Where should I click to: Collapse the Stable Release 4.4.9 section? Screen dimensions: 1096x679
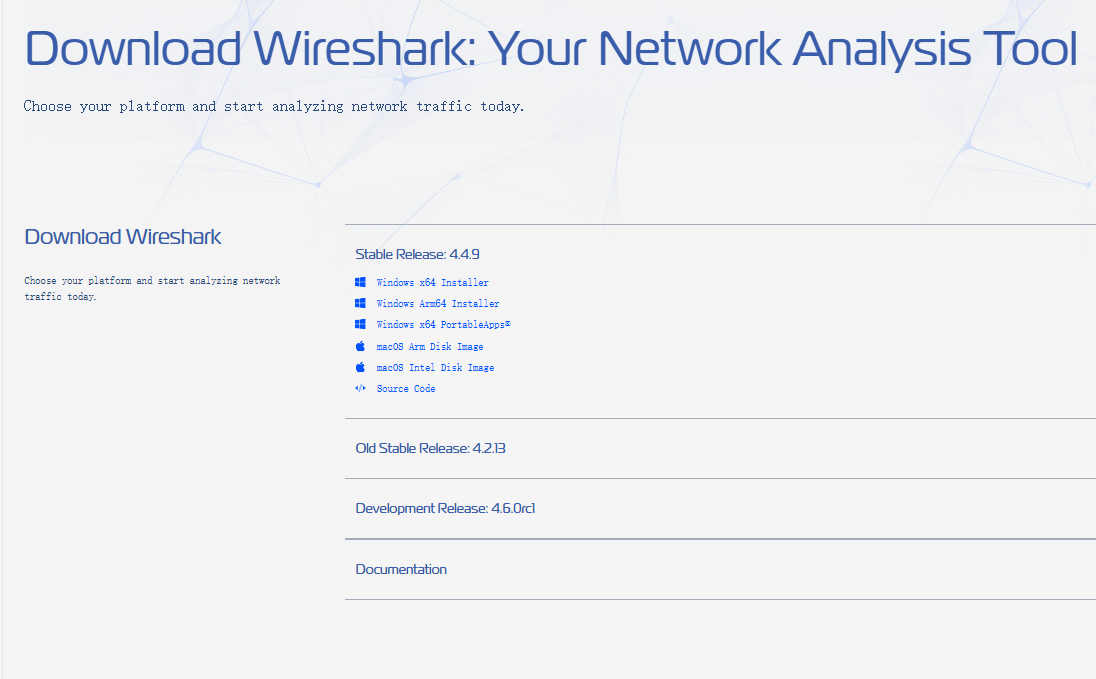(424, 254)
